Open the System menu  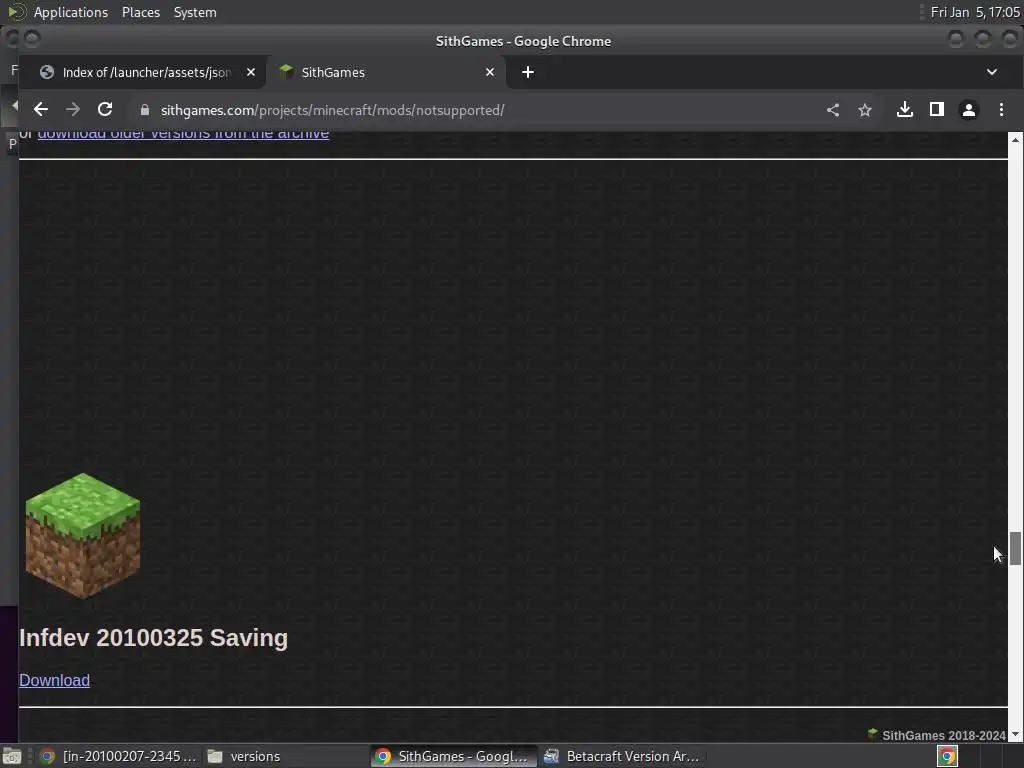(x=195, y=12)
